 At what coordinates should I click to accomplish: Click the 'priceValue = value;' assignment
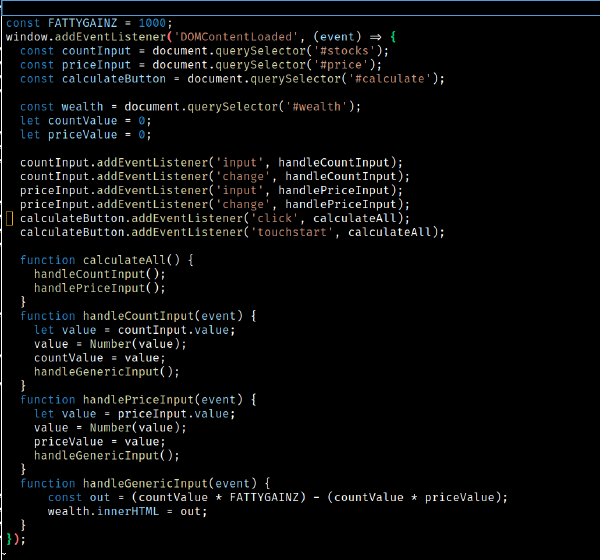[x=100, y=442]
